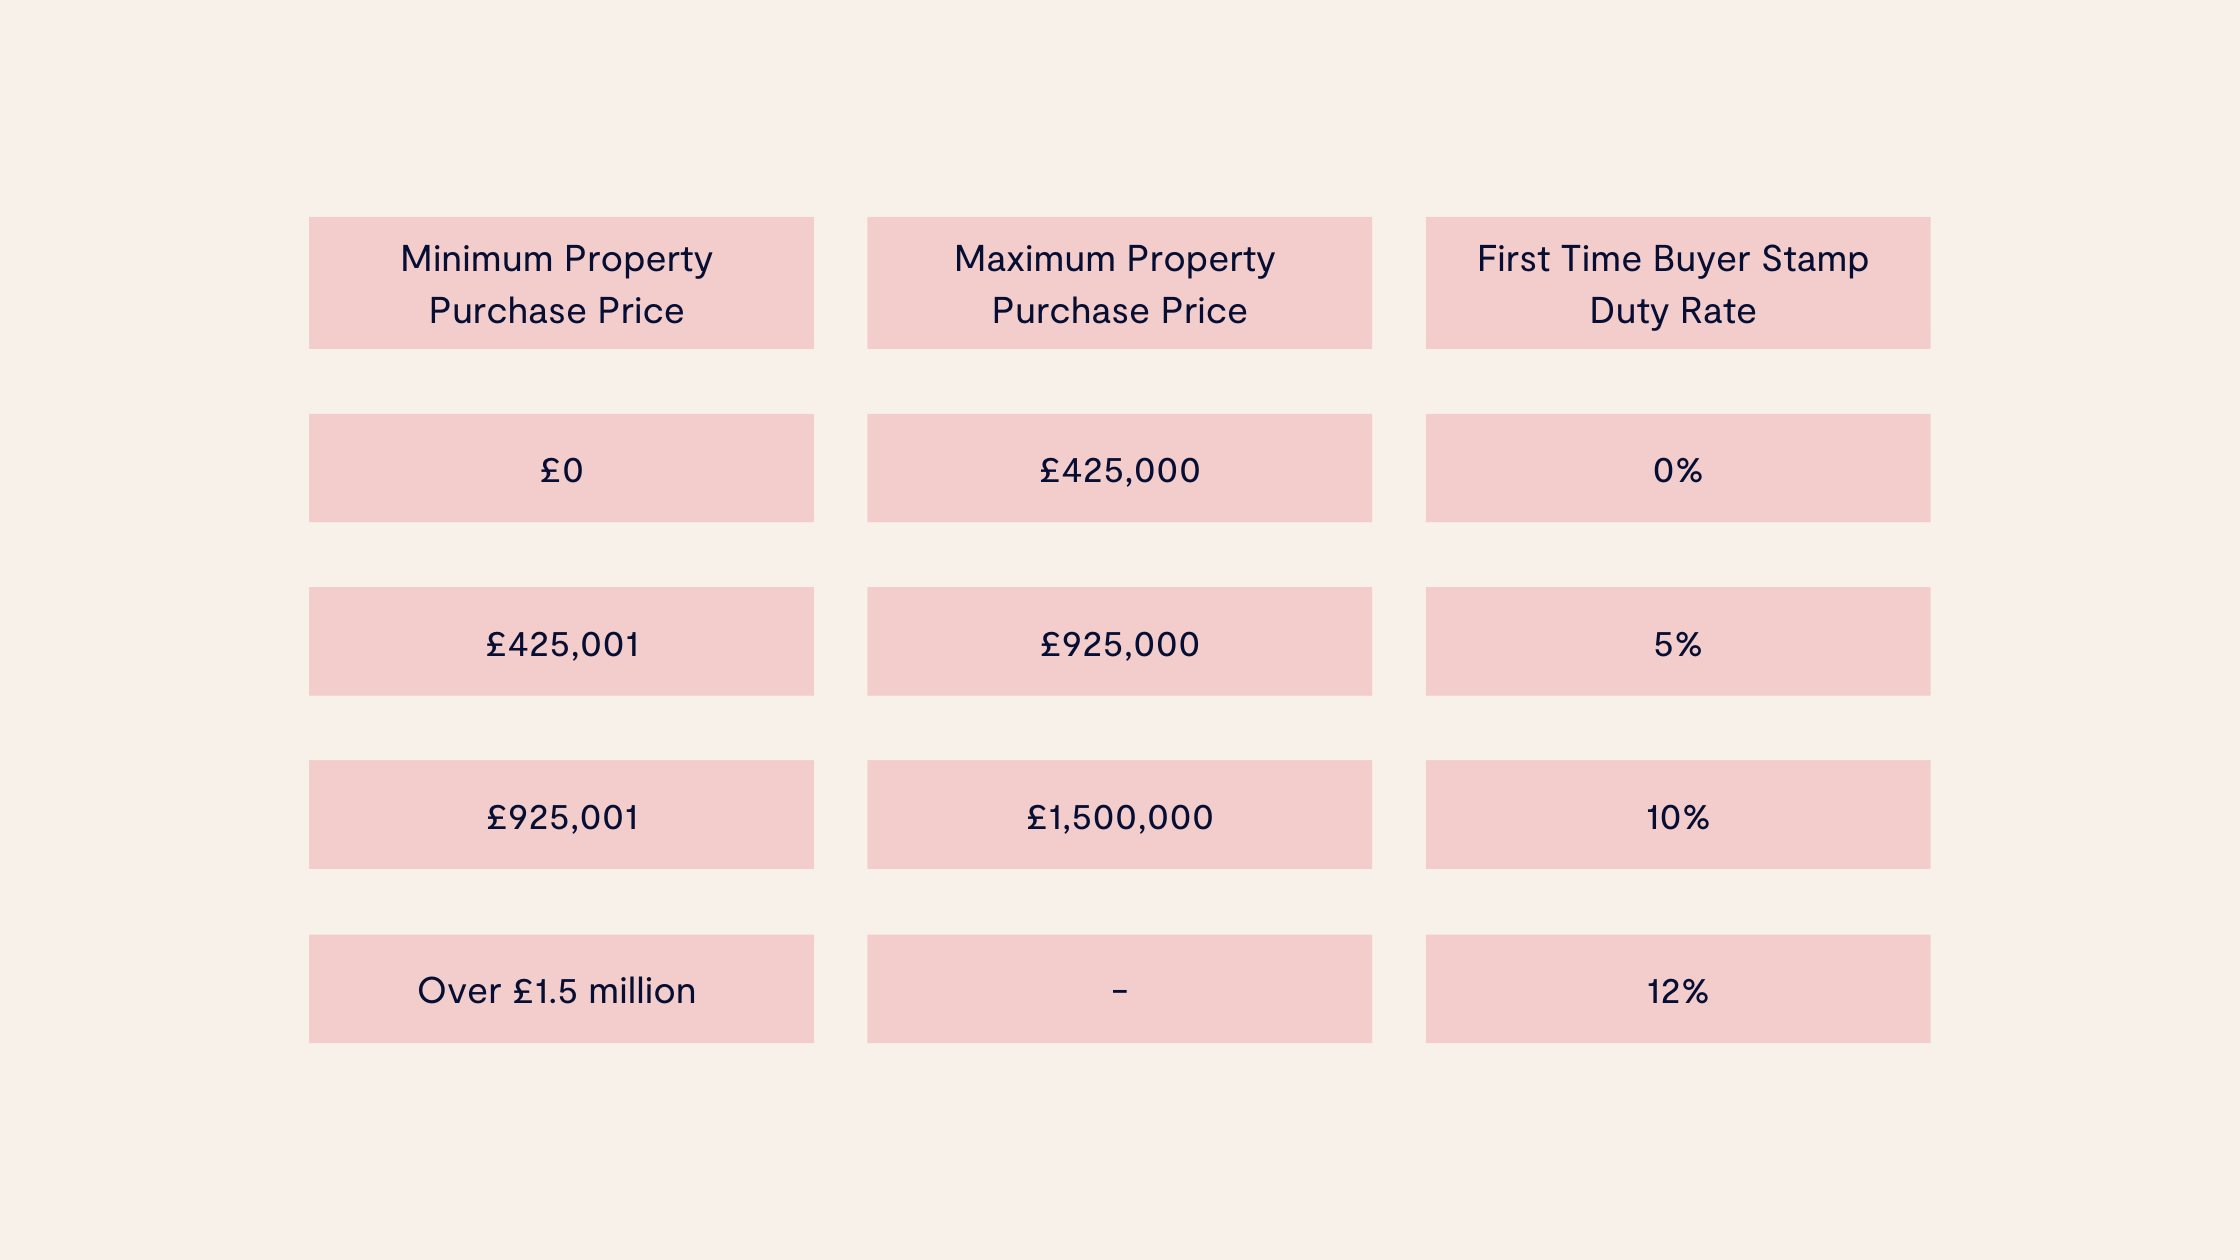The height and width of the screenshot is (1260, 2240).
Task: Click the "£1.5" amount in last row
Action: 545,991
